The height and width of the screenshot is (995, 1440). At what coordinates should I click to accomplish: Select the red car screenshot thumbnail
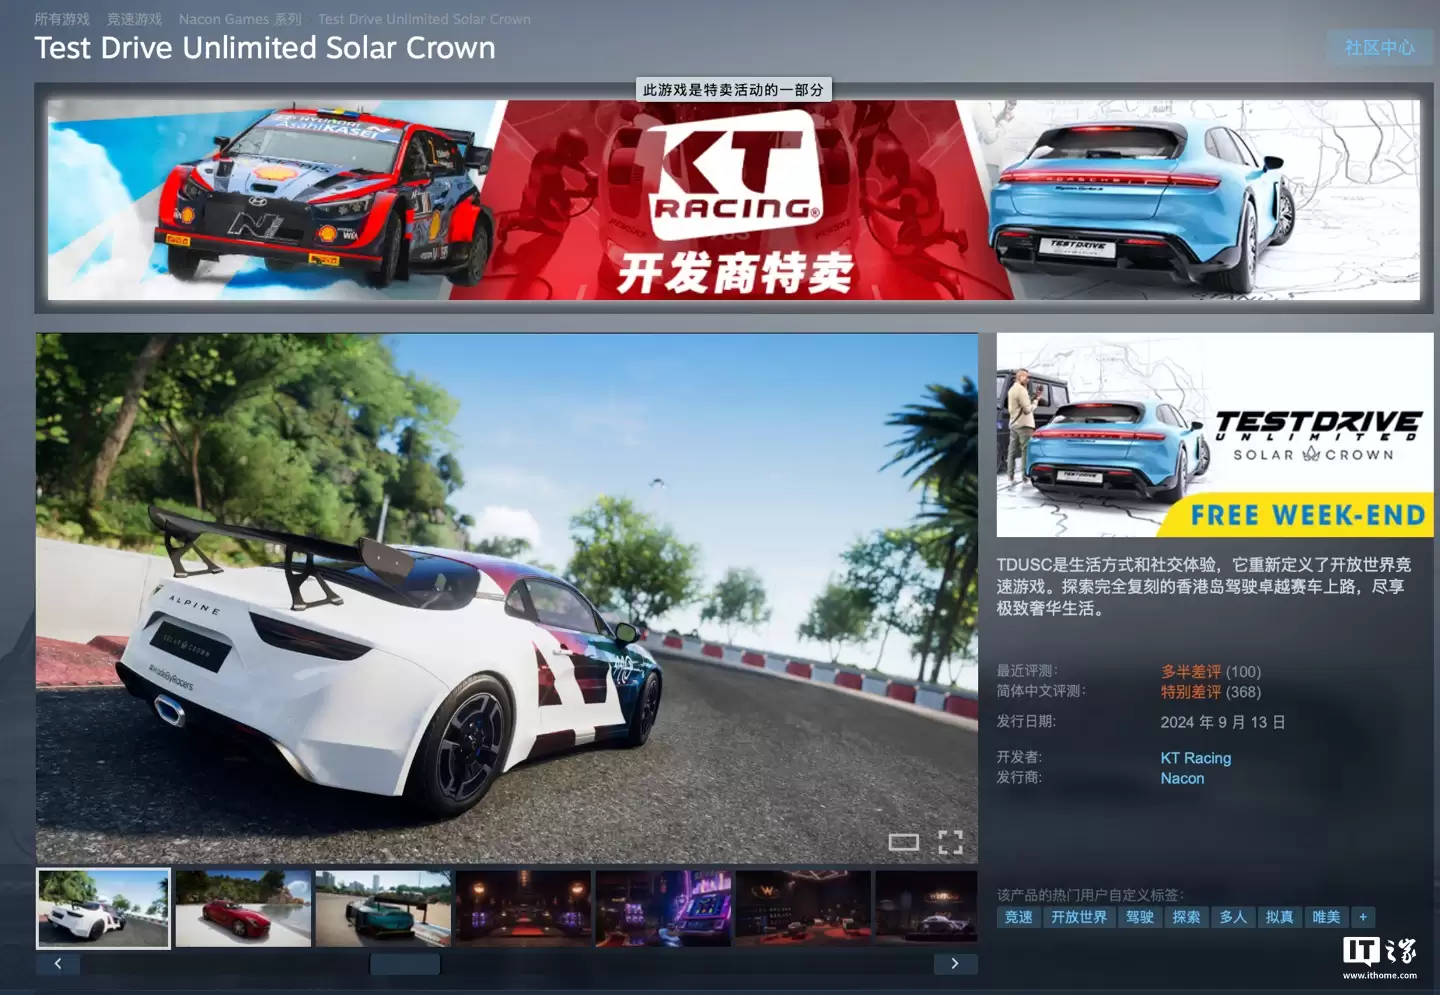243,907
